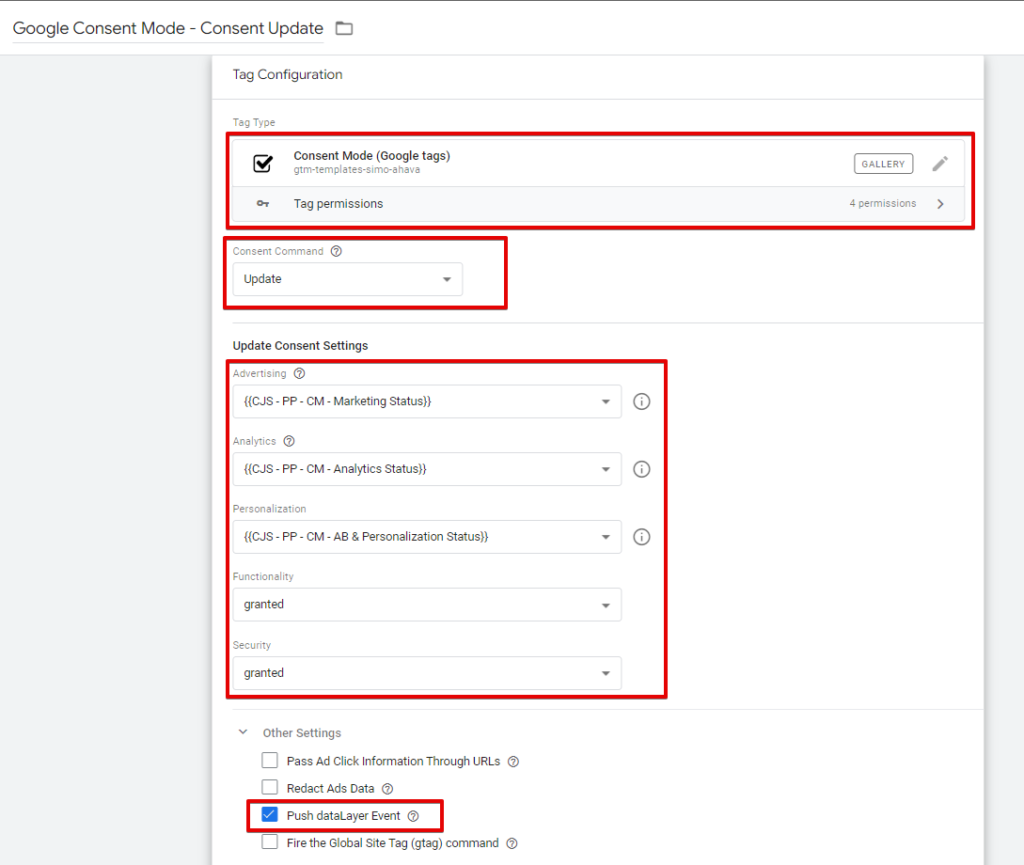Click info icon beside Personalization Status field

pyautogui.click(x=641, y=537)
